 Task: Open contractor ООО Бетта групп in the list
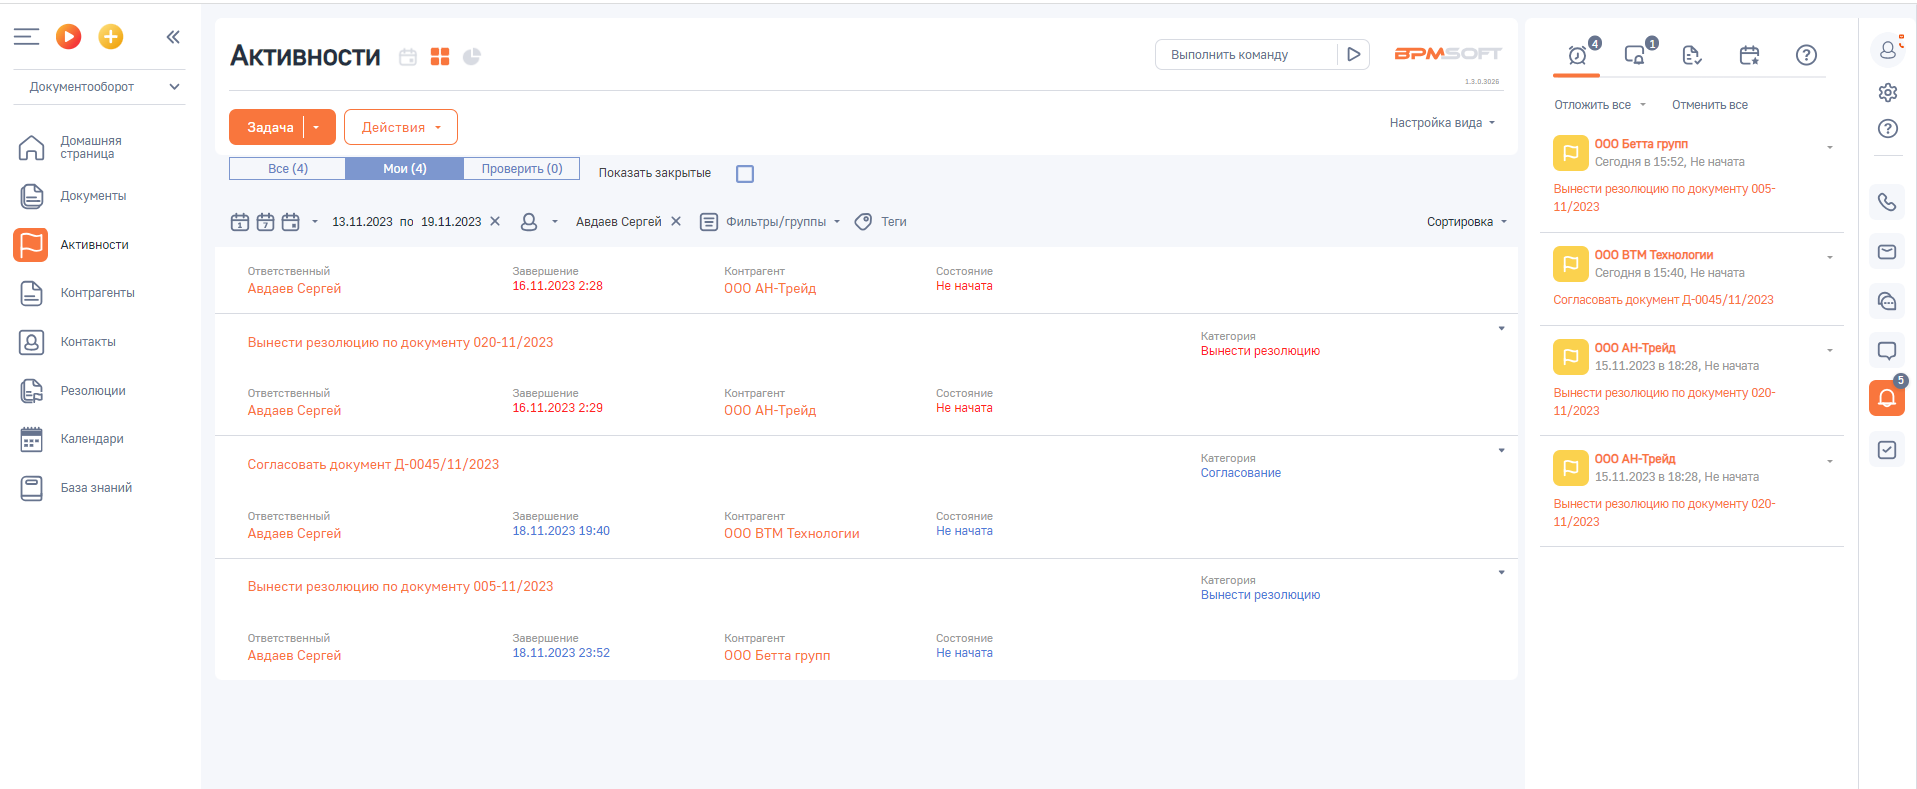click(777, 656)
